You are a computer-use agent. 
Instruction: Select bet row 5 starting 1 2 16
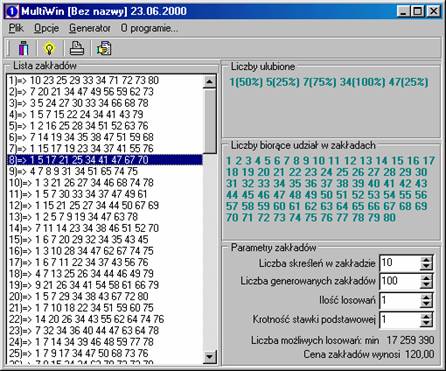105,126
